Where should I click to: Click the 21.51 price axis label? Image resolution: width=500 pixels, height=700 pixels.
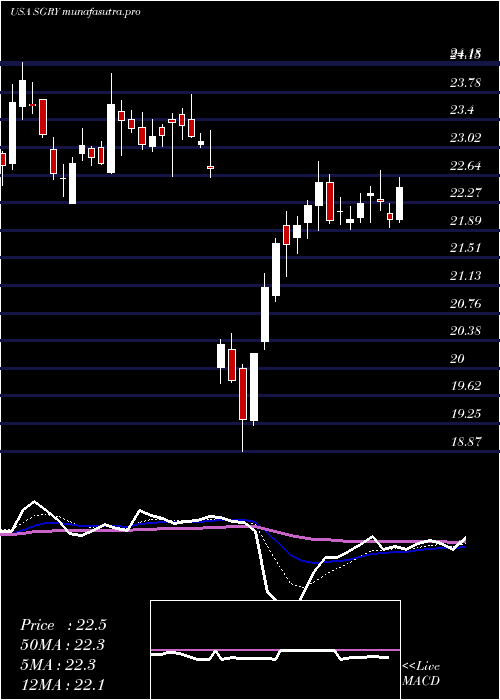[x=466, y=248]
